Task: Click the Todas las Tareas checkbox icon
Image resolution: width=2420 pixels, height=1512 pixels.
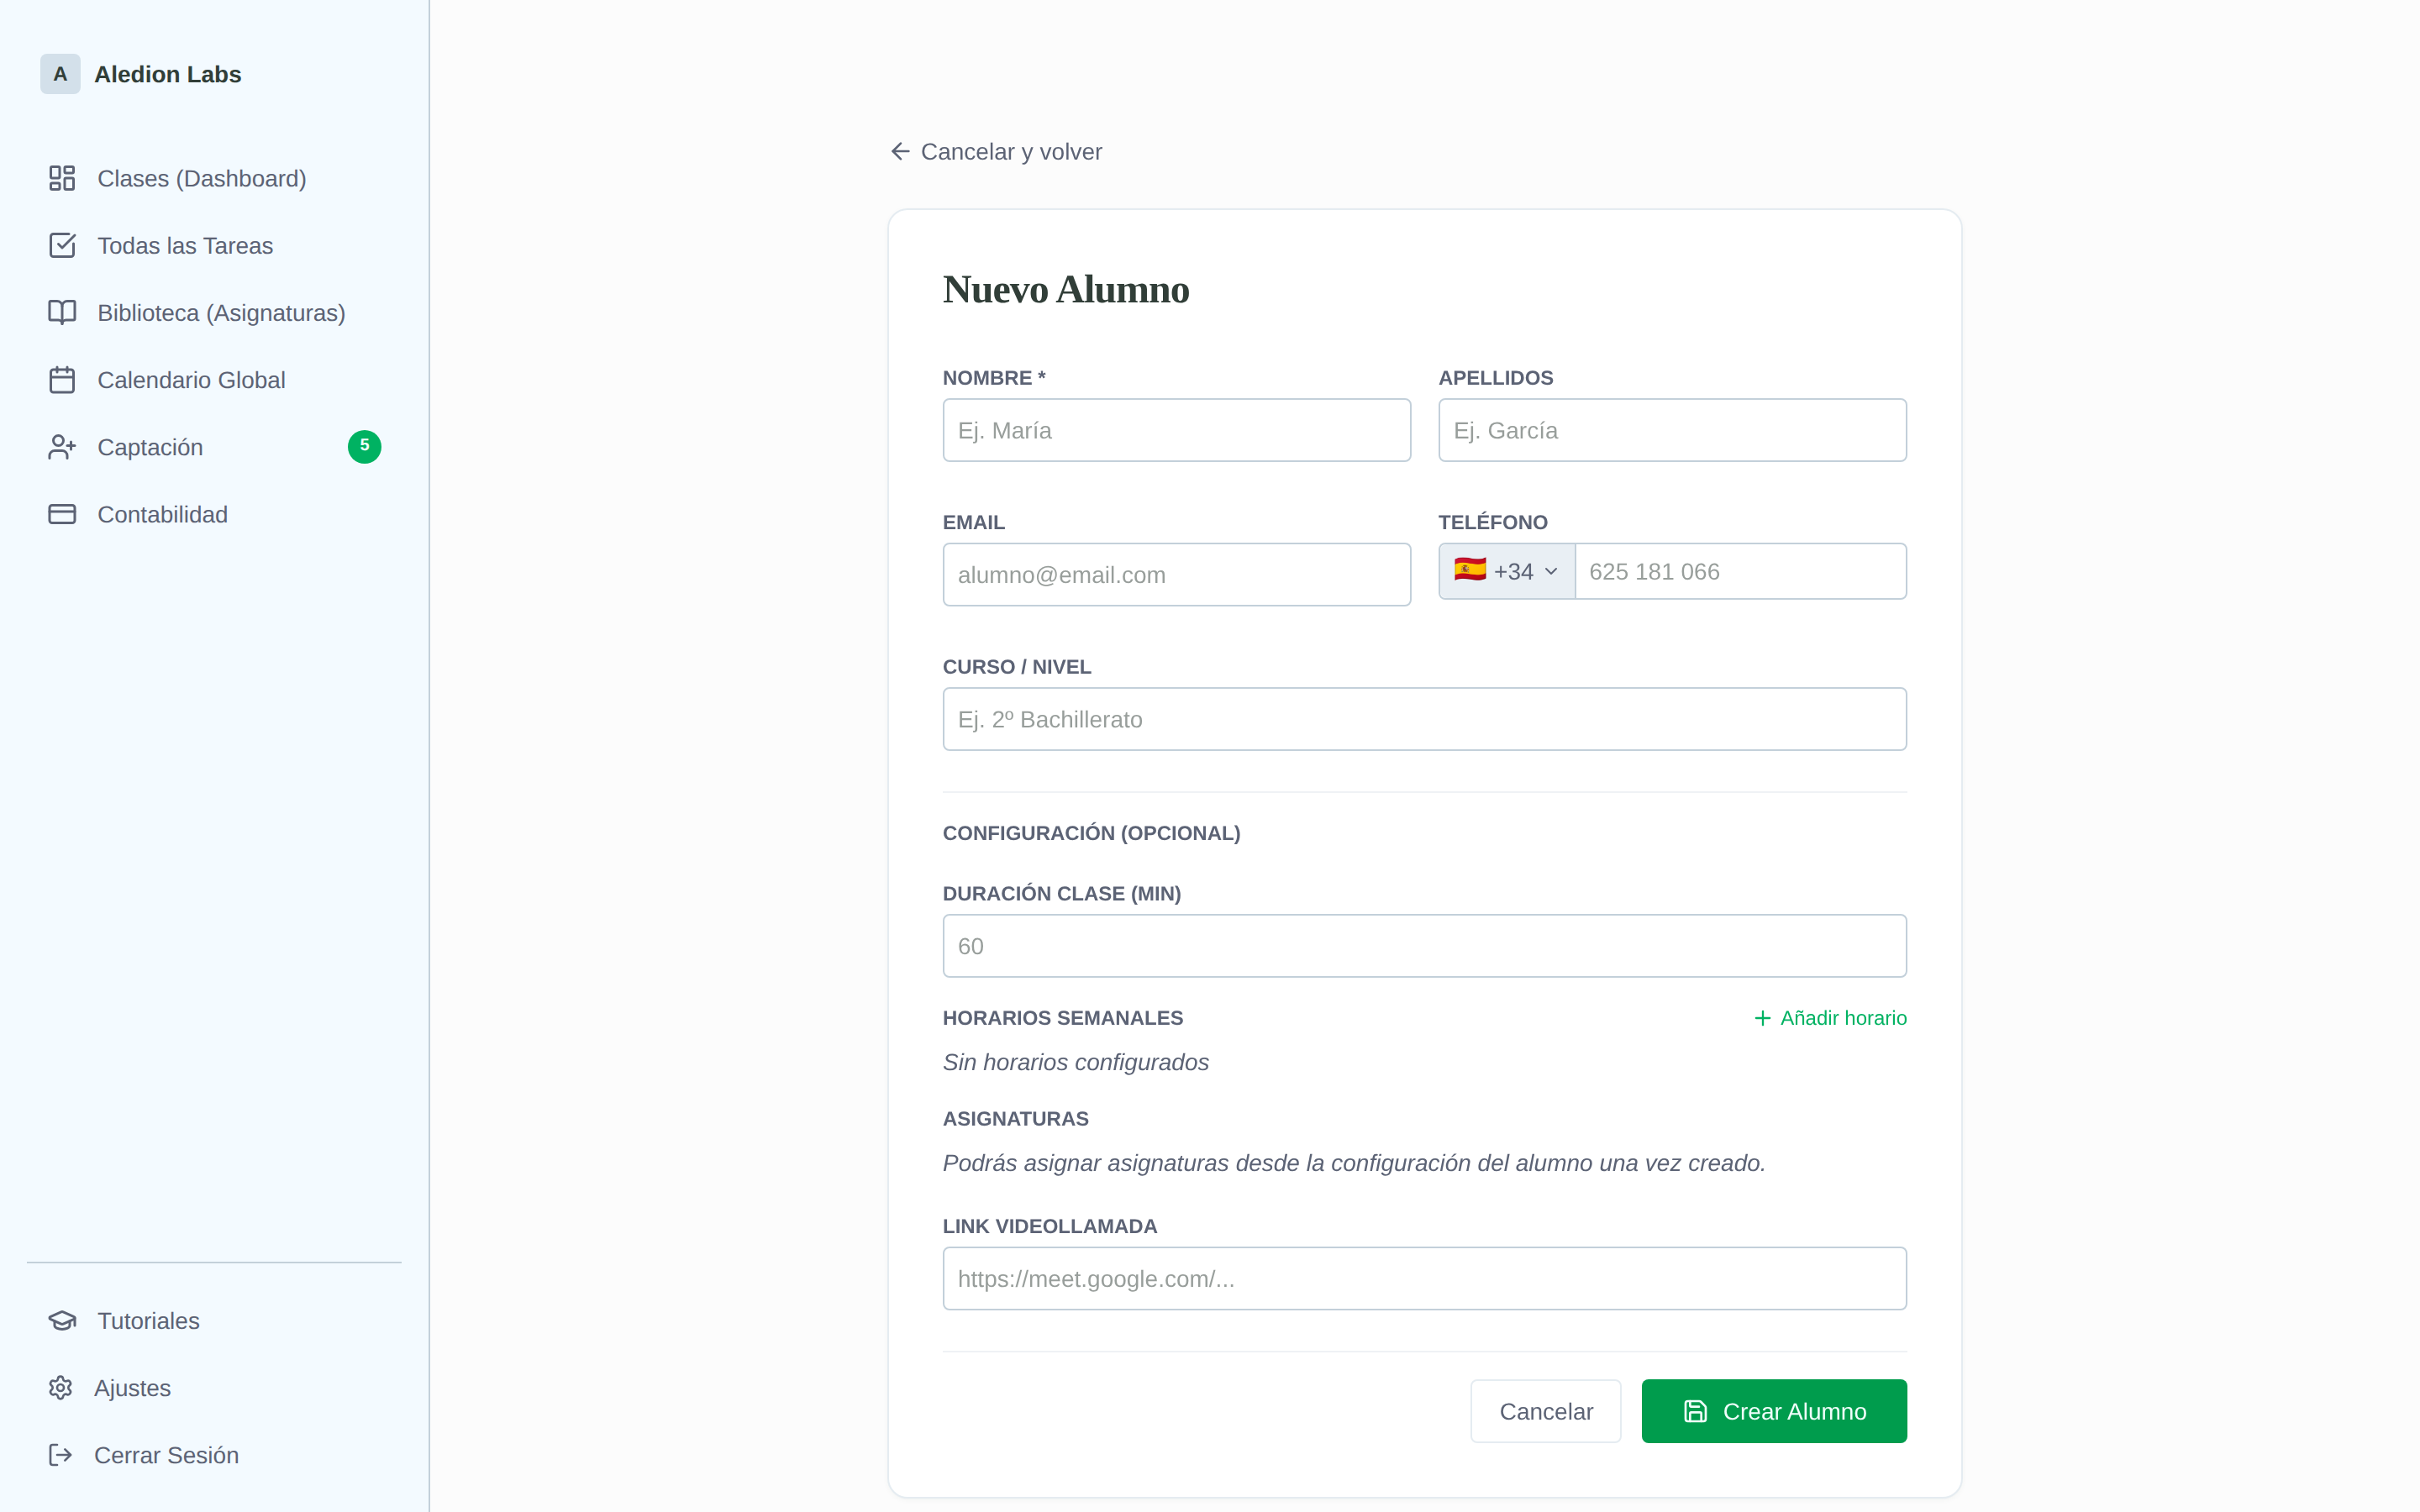Action: pos(62,245)
